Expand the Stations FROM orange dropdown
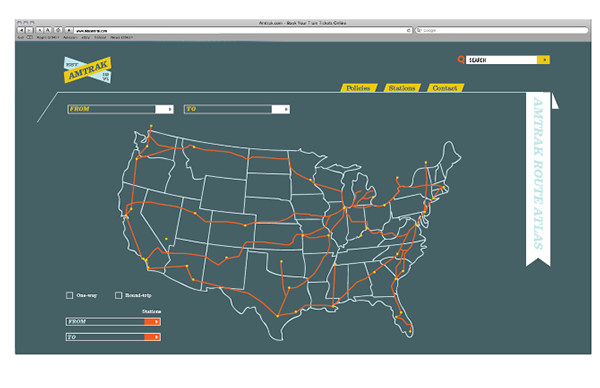 coord(152,322)
